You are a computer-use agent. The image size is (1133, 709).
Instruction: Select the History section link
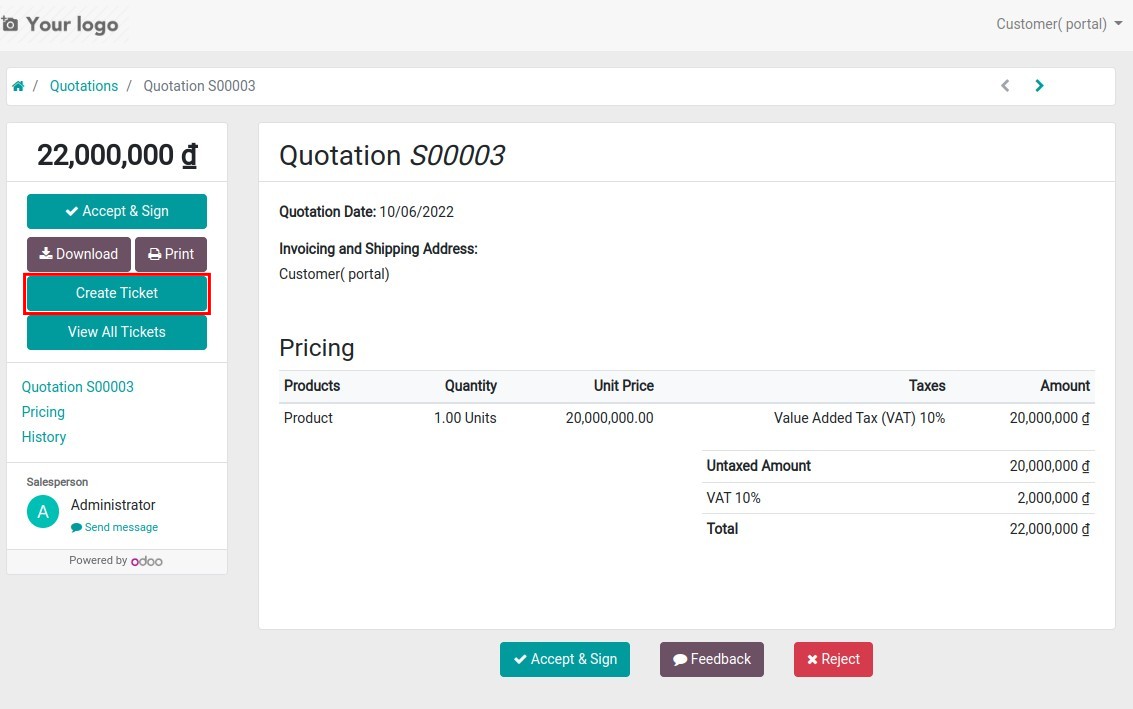click(44, 437)
